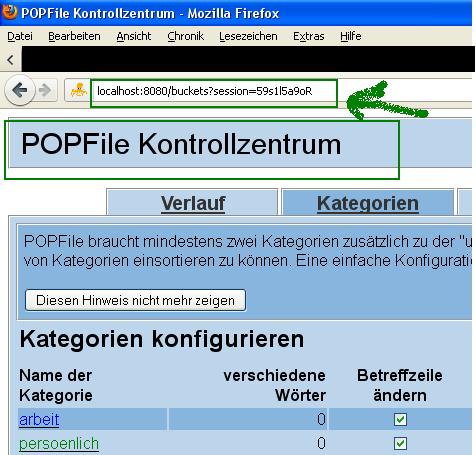Click the word count 0 in the persoenlich row
The height and width of the screenshot is (455, 476).
tap(321, 443)
